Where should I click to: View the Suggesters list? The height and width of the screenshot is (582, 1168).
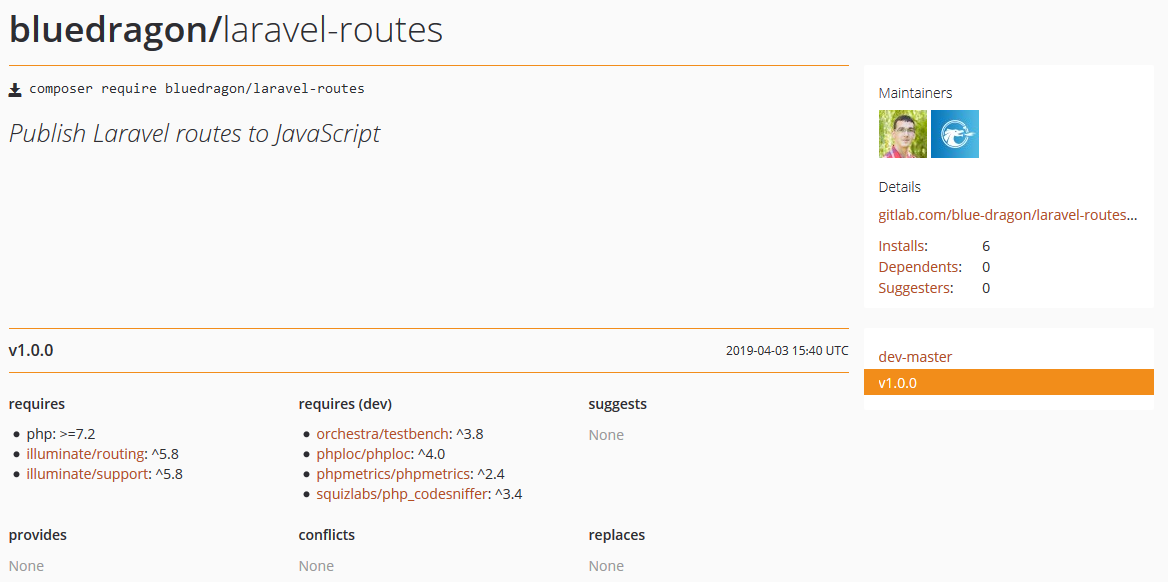coord(915,288)
